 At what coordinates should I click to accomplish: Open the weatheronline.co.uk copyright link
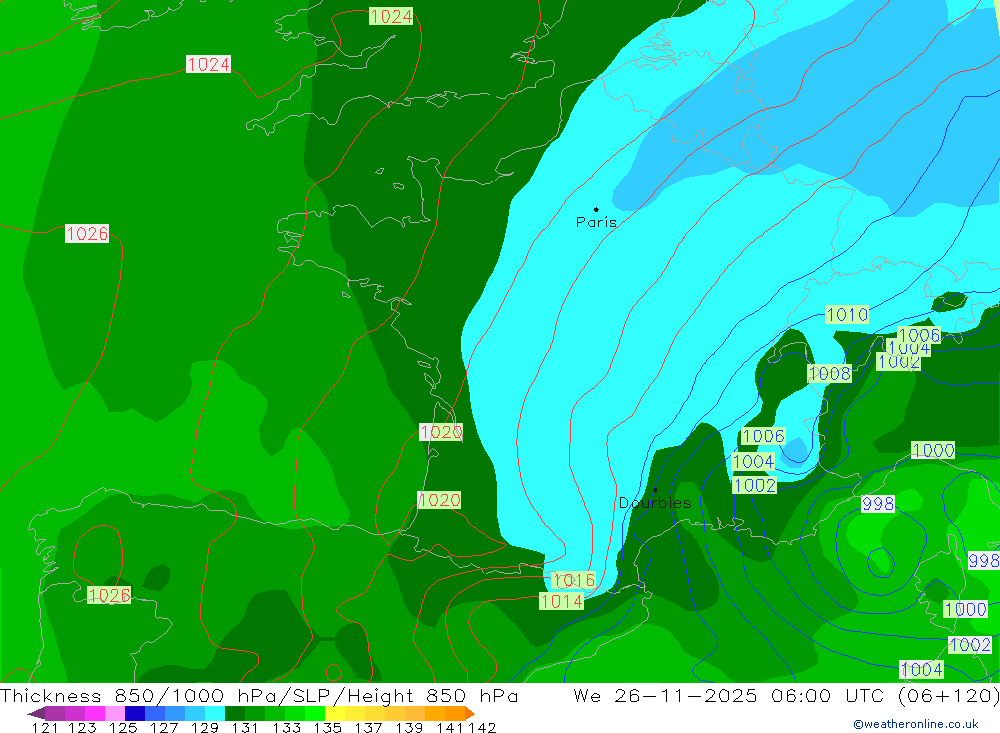click(x=916, y=724)
